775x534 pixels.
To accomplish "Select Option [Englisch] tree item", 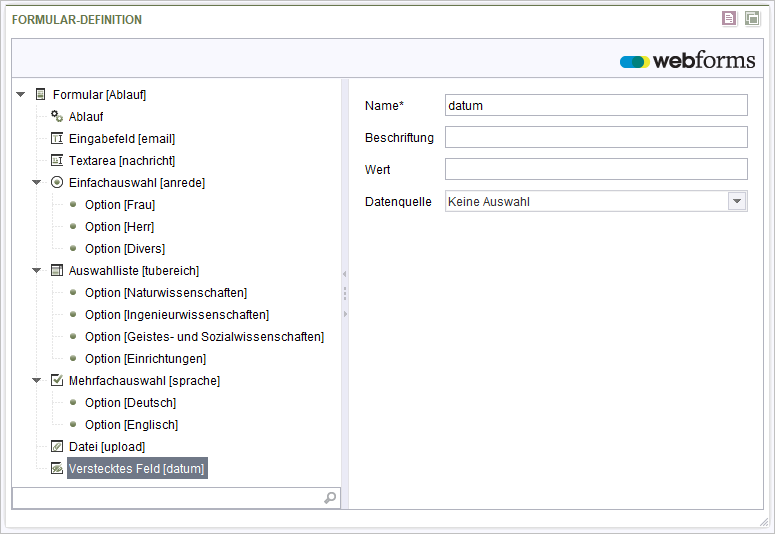I will (x=131, y=425).
